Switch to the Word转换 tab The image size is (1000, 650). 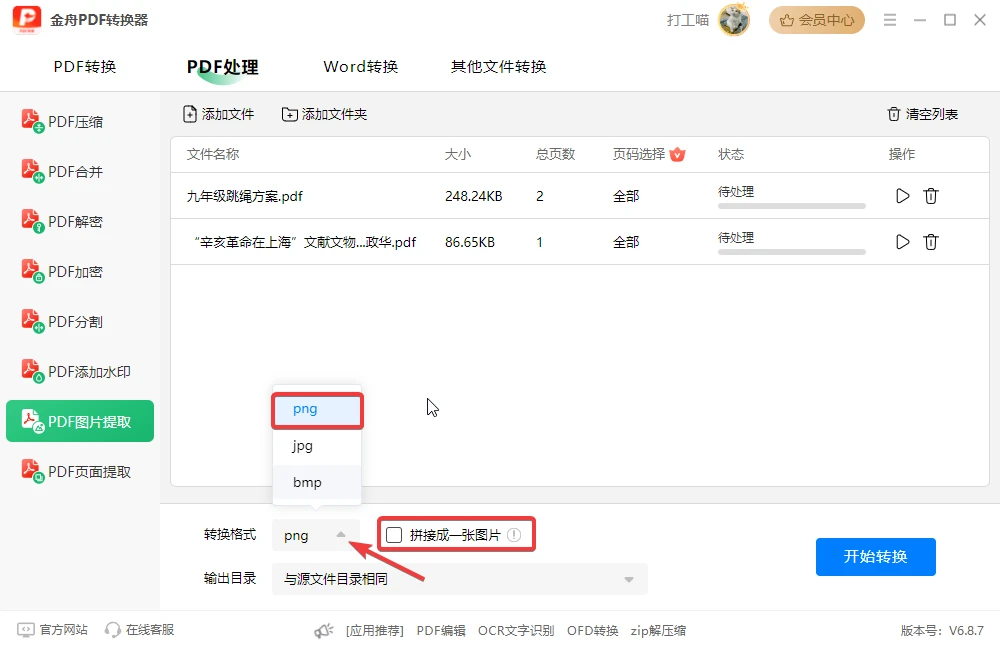(x=360, y=66)
